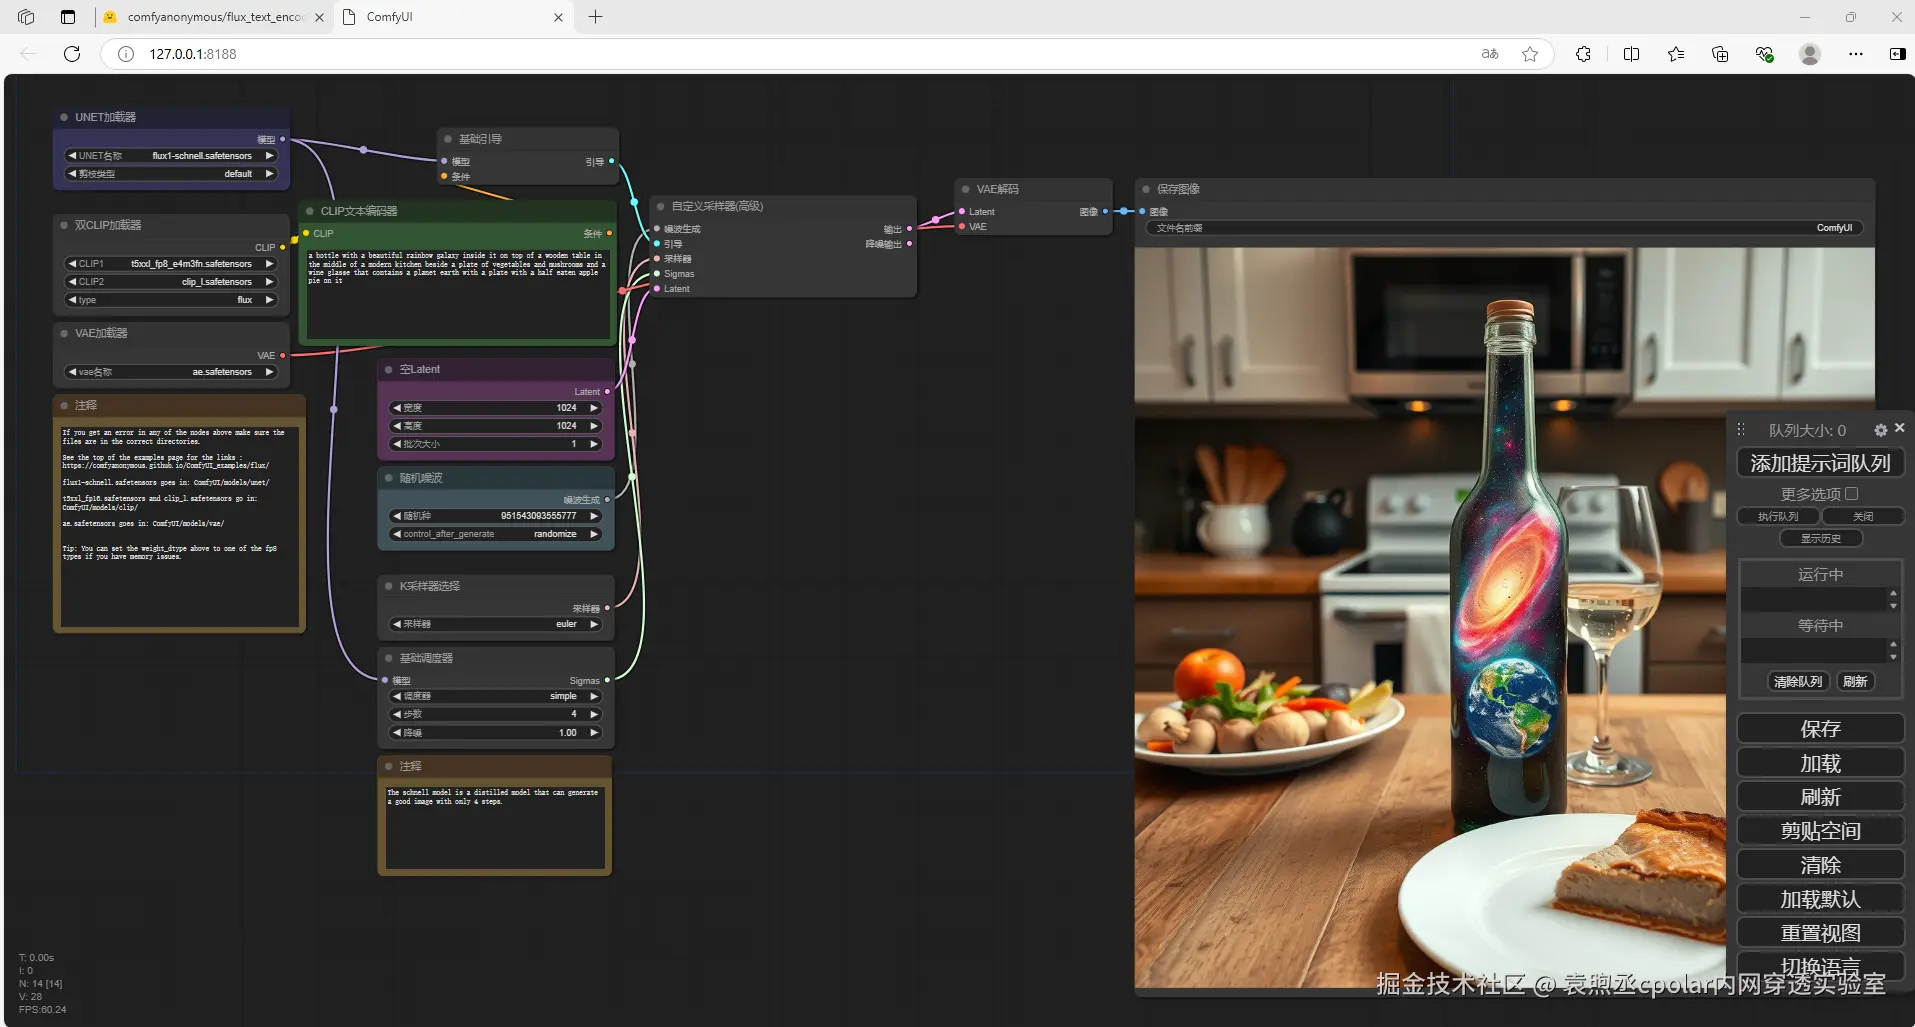Open the 剪枝类型 default selector

tap(170, 174)
